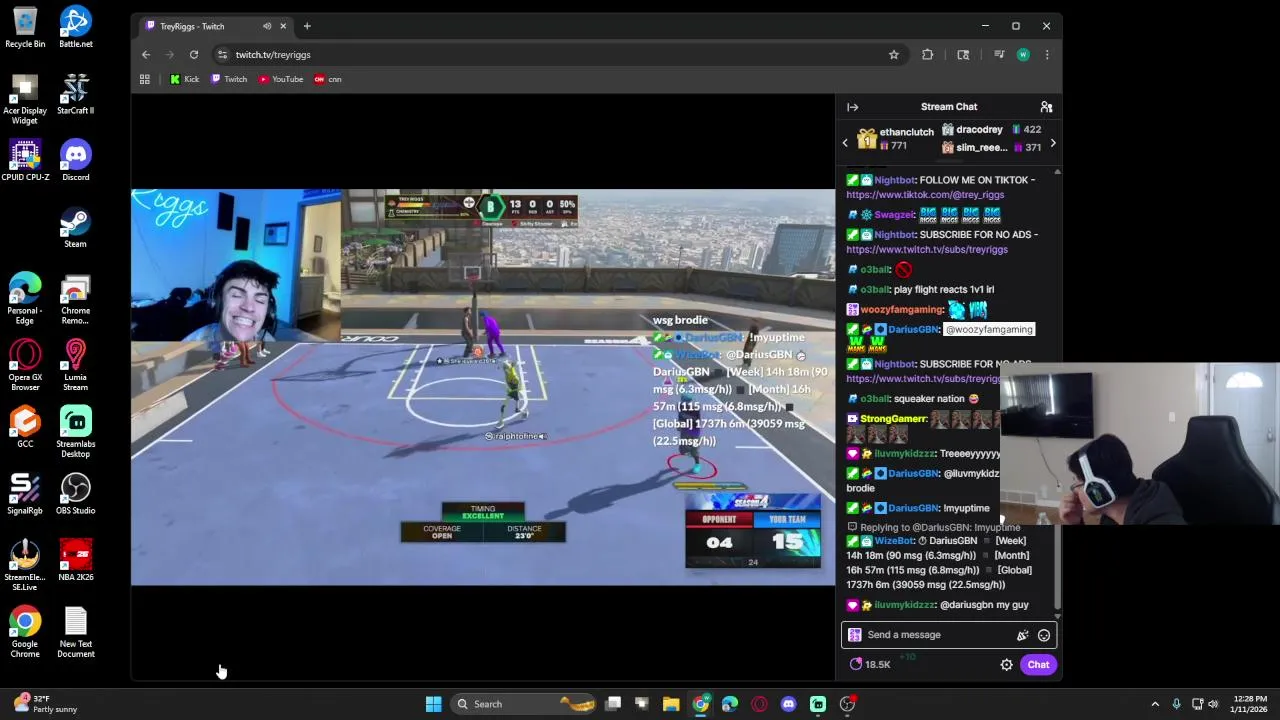The width and height of the screenshot is (1280, 720).
Task: Collapse the Stream Chat panel
Action: (x=853, y=107)
